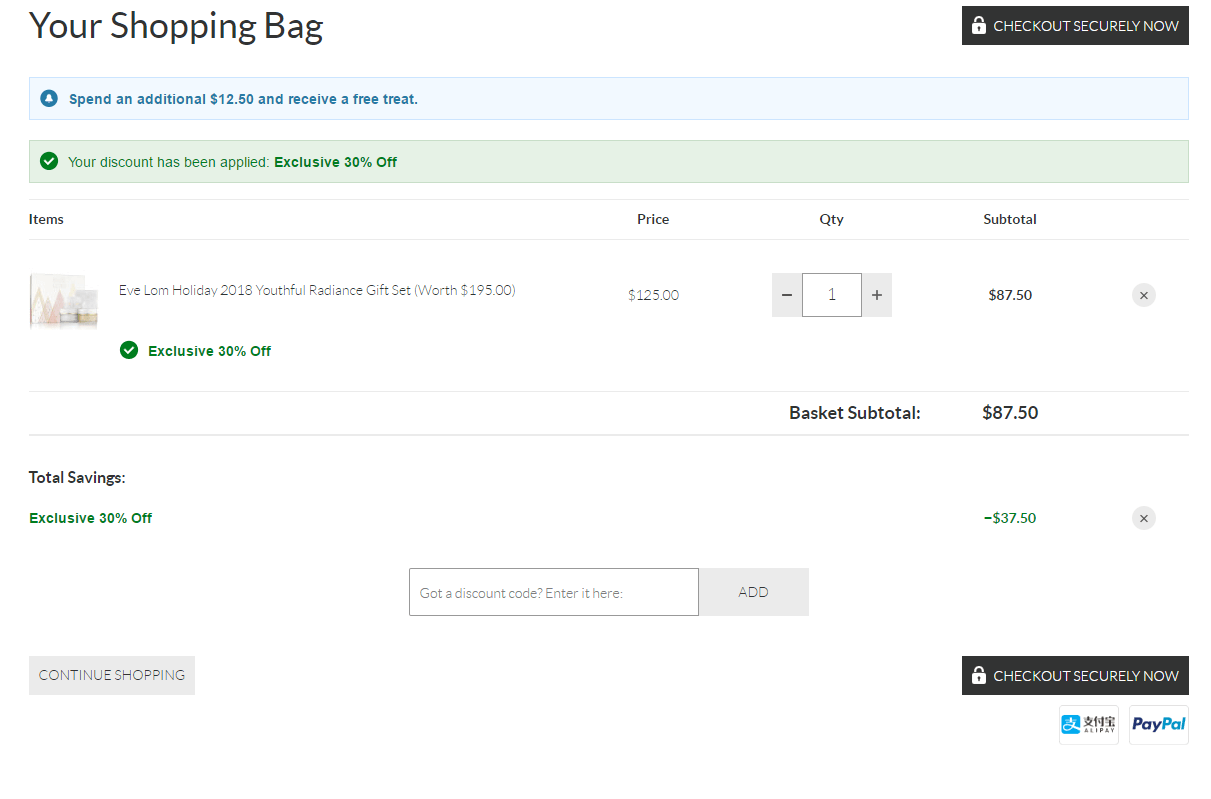Click the Continue Shopping button

tap(112, 675)
